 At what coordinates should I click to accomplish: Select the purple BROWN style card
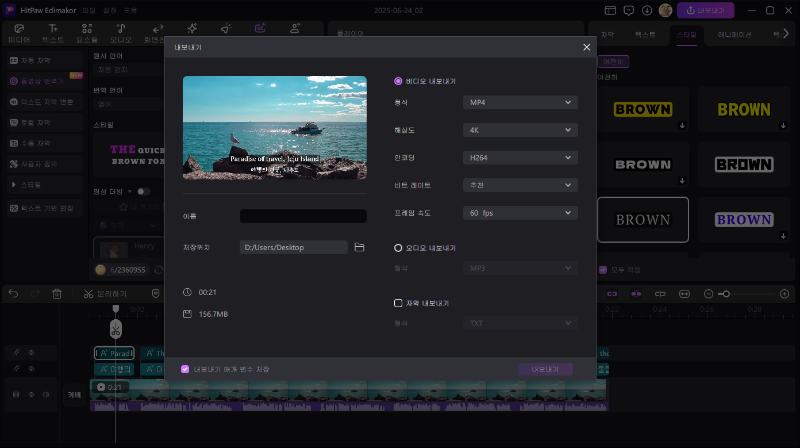[744, 220]
